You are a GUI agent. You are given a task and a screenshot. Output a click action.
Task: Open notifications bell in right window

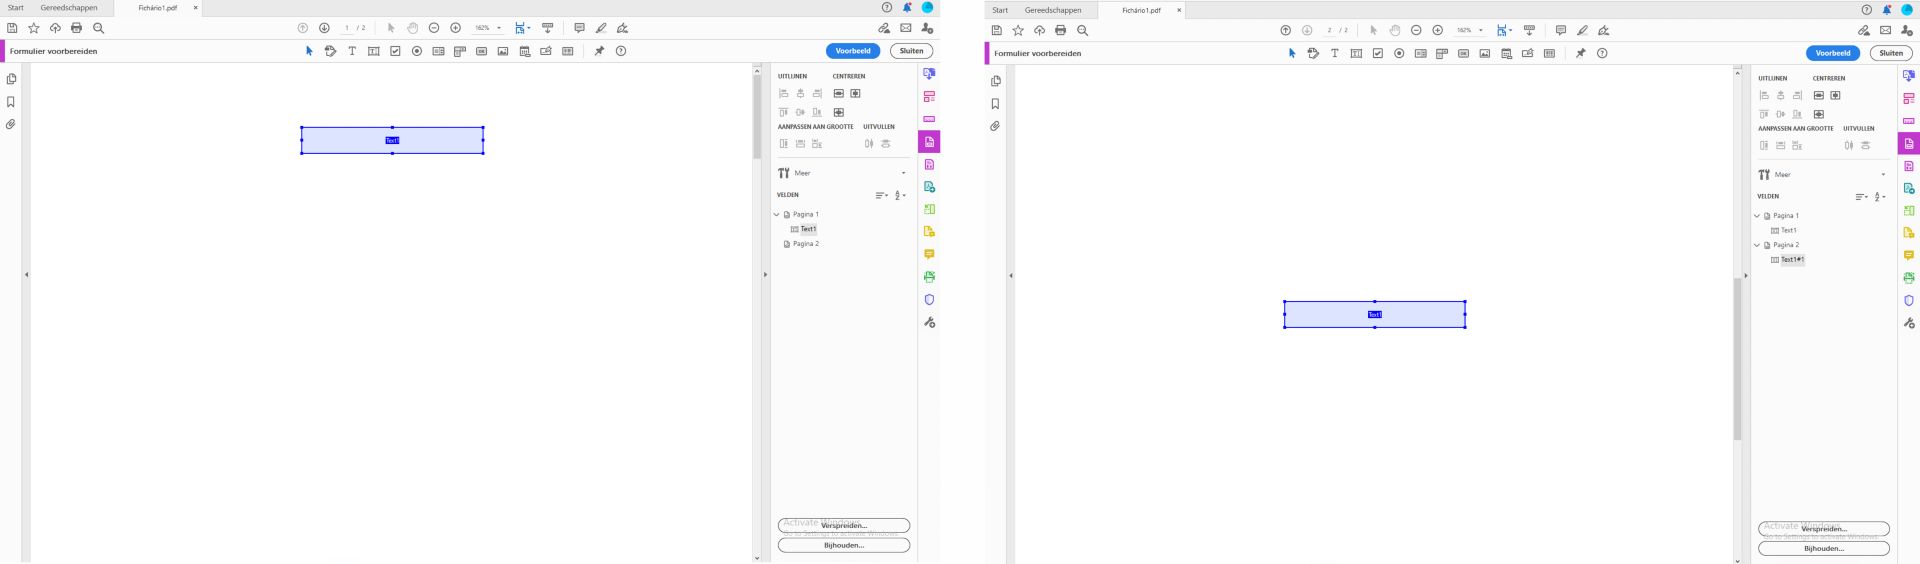[1887, 9]
